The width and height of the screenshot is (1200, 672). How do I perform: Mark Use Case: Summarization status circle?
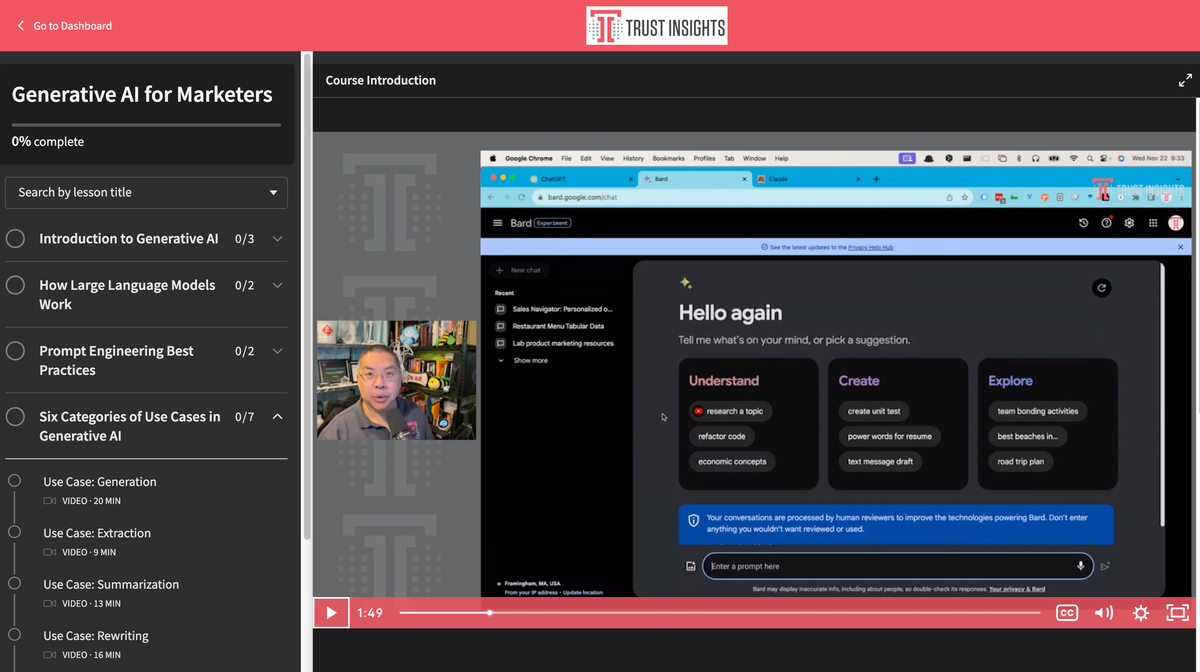(14, 583)
